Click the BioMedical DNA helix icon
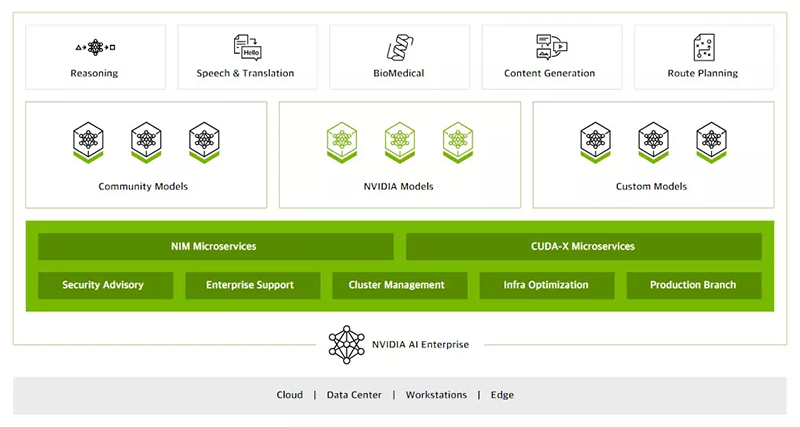The width and height of the screenshot is (800, 427). [x=399, y=47]
